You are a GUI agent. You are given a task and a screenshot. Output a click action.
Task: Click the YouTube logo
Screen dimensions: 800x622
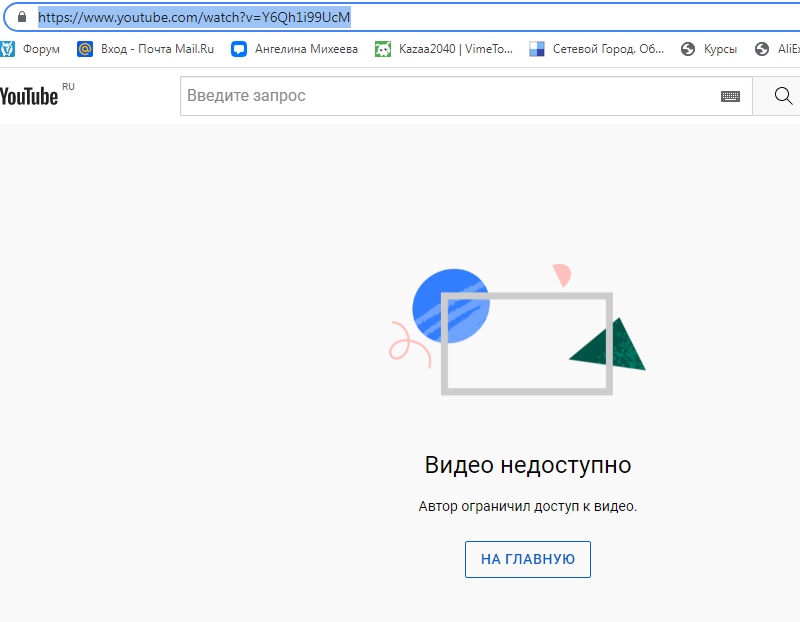click(29, 96)
